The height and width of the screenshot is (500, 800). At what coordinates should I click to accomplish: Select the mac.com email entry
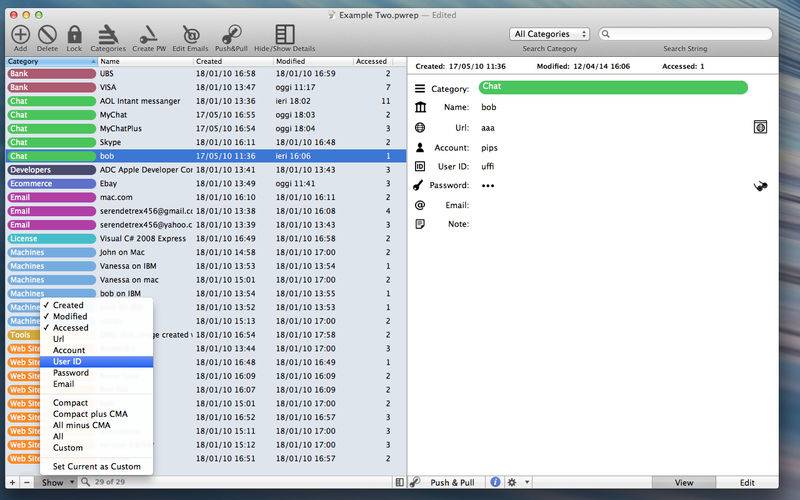[206, 197]
